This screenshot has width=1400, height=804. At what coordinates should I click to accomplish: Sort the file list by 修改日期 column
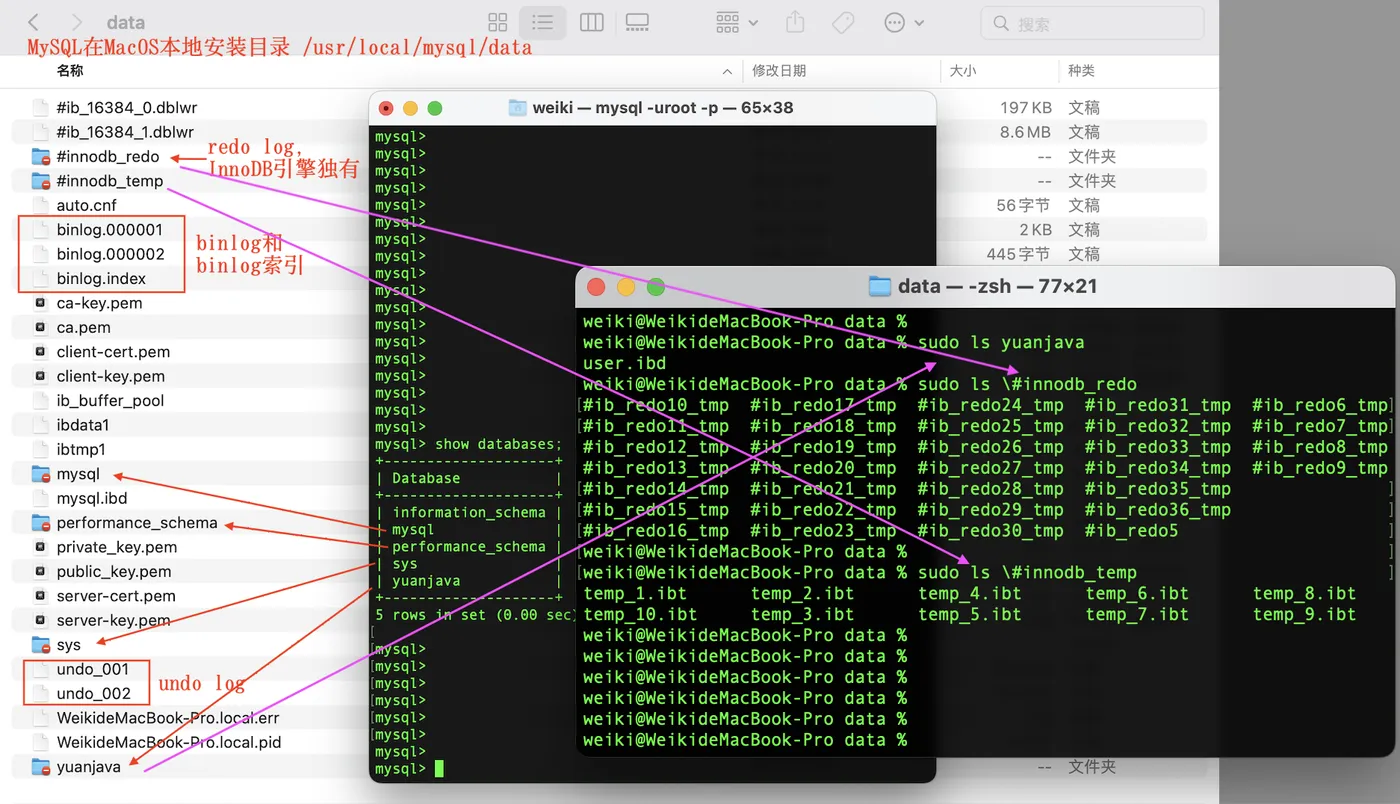coord(779,71)
